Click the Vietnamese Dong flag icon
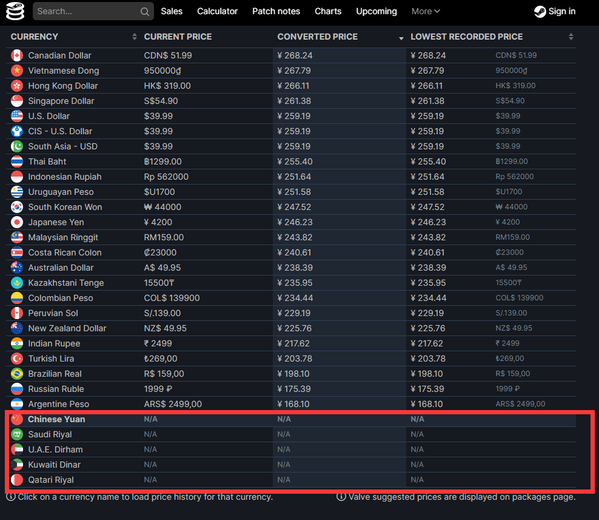This screenshot has width=599, height=520. [x=17, y=71]
